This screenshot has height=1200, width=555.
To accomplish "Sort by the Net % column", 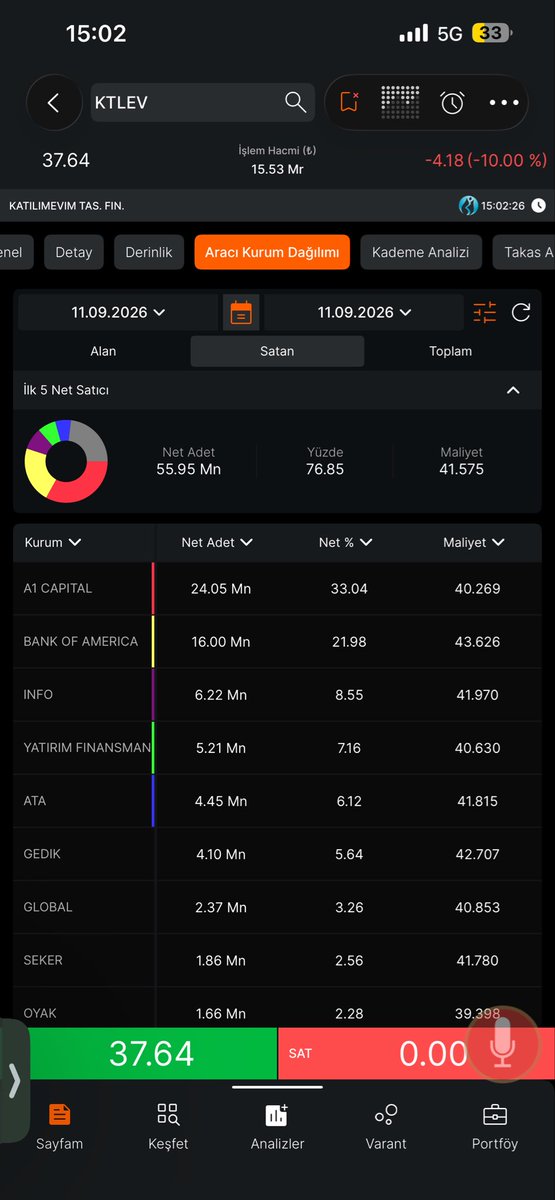I will 346,542.
